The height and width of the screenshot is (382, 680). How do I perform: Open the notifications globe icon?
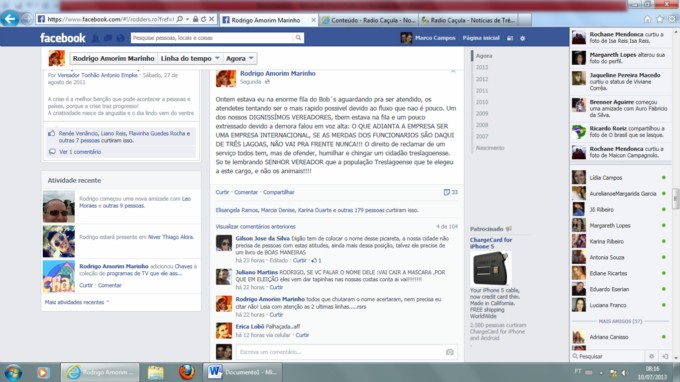(x=121, y=38)
